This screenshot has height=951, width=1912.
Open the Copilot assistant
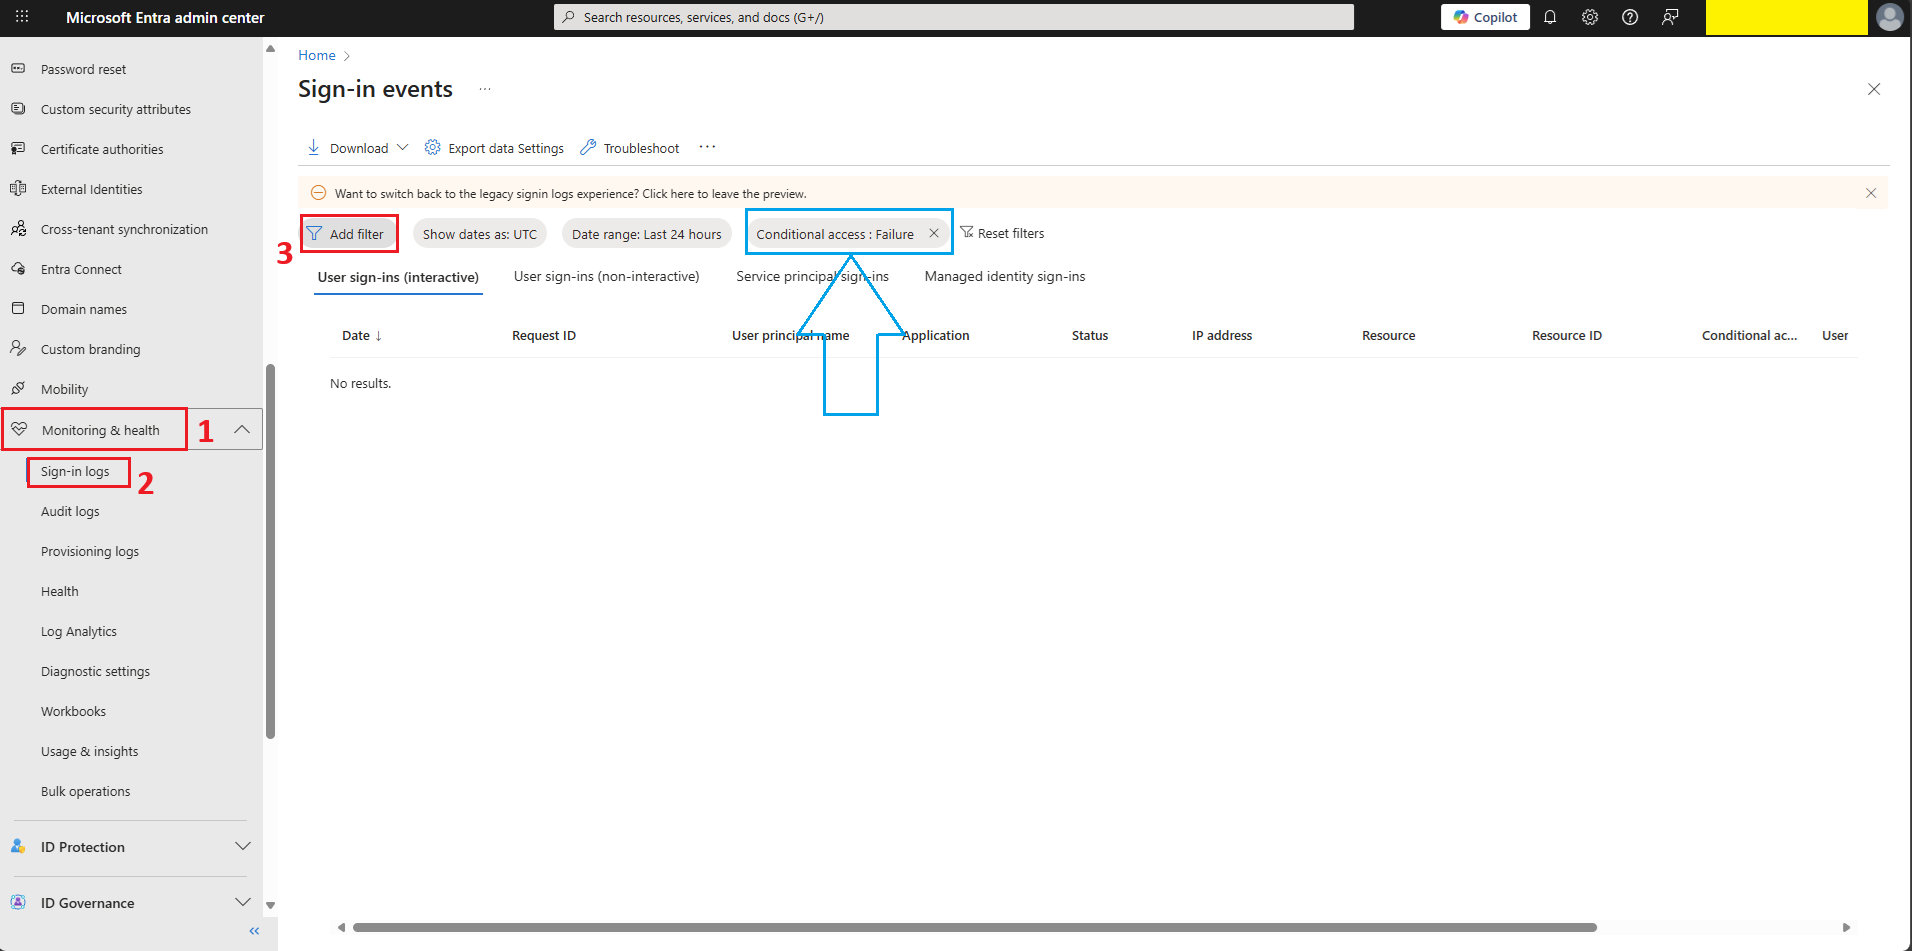[1485, 17]
